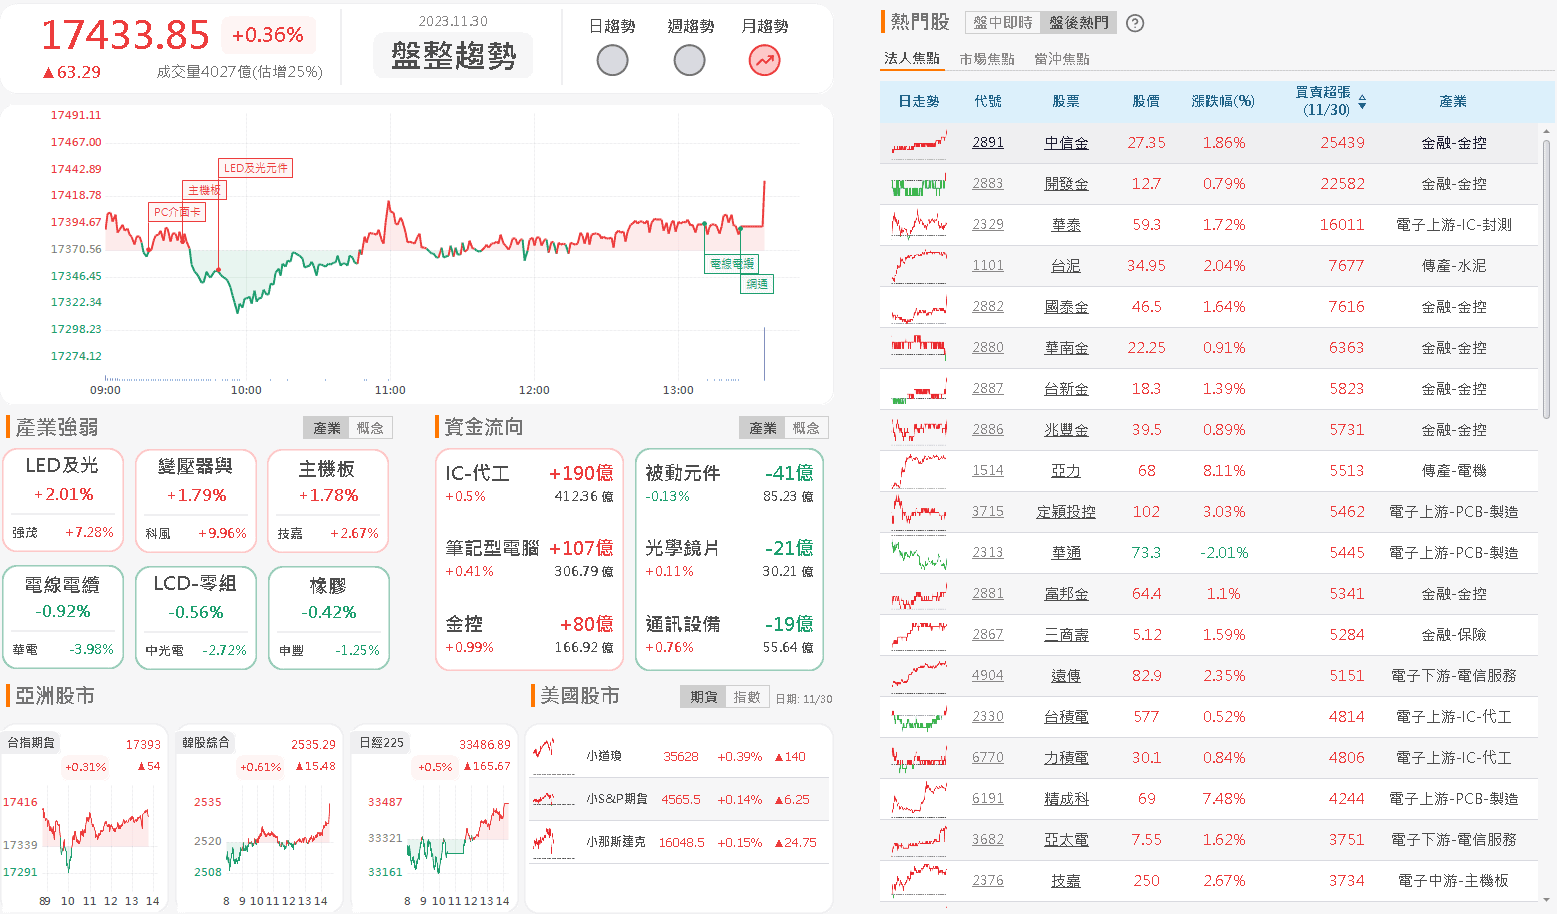The height and width of the screenshot is (914, 1557).
Task: Open the help question mark beside 熱門股
Action: pos(1135,23)
